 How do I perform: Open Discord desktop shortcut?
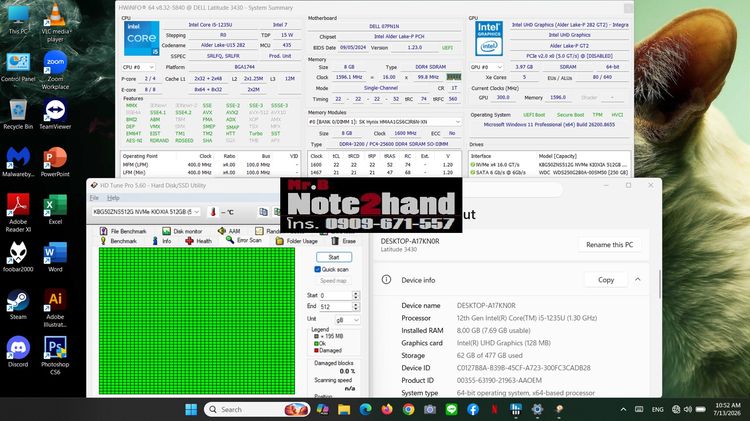pos(18,352)
